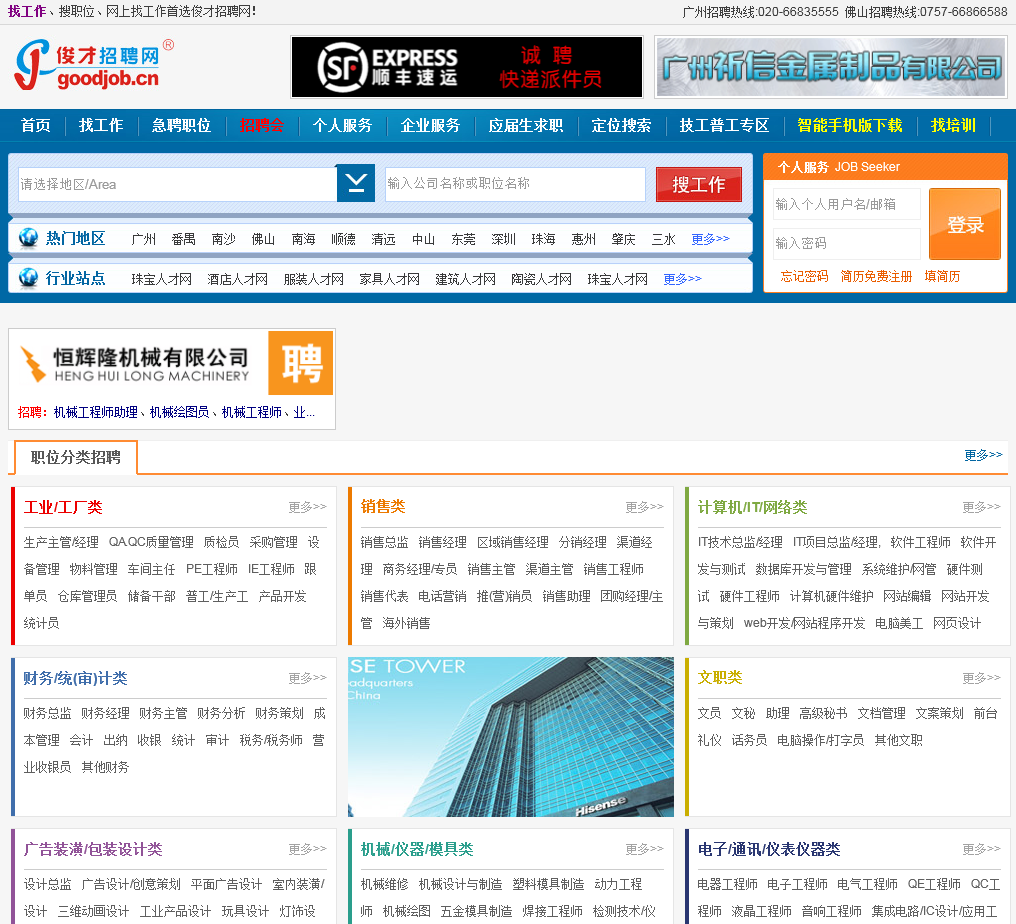Click the 填简历 link

[x=942, y=276]
